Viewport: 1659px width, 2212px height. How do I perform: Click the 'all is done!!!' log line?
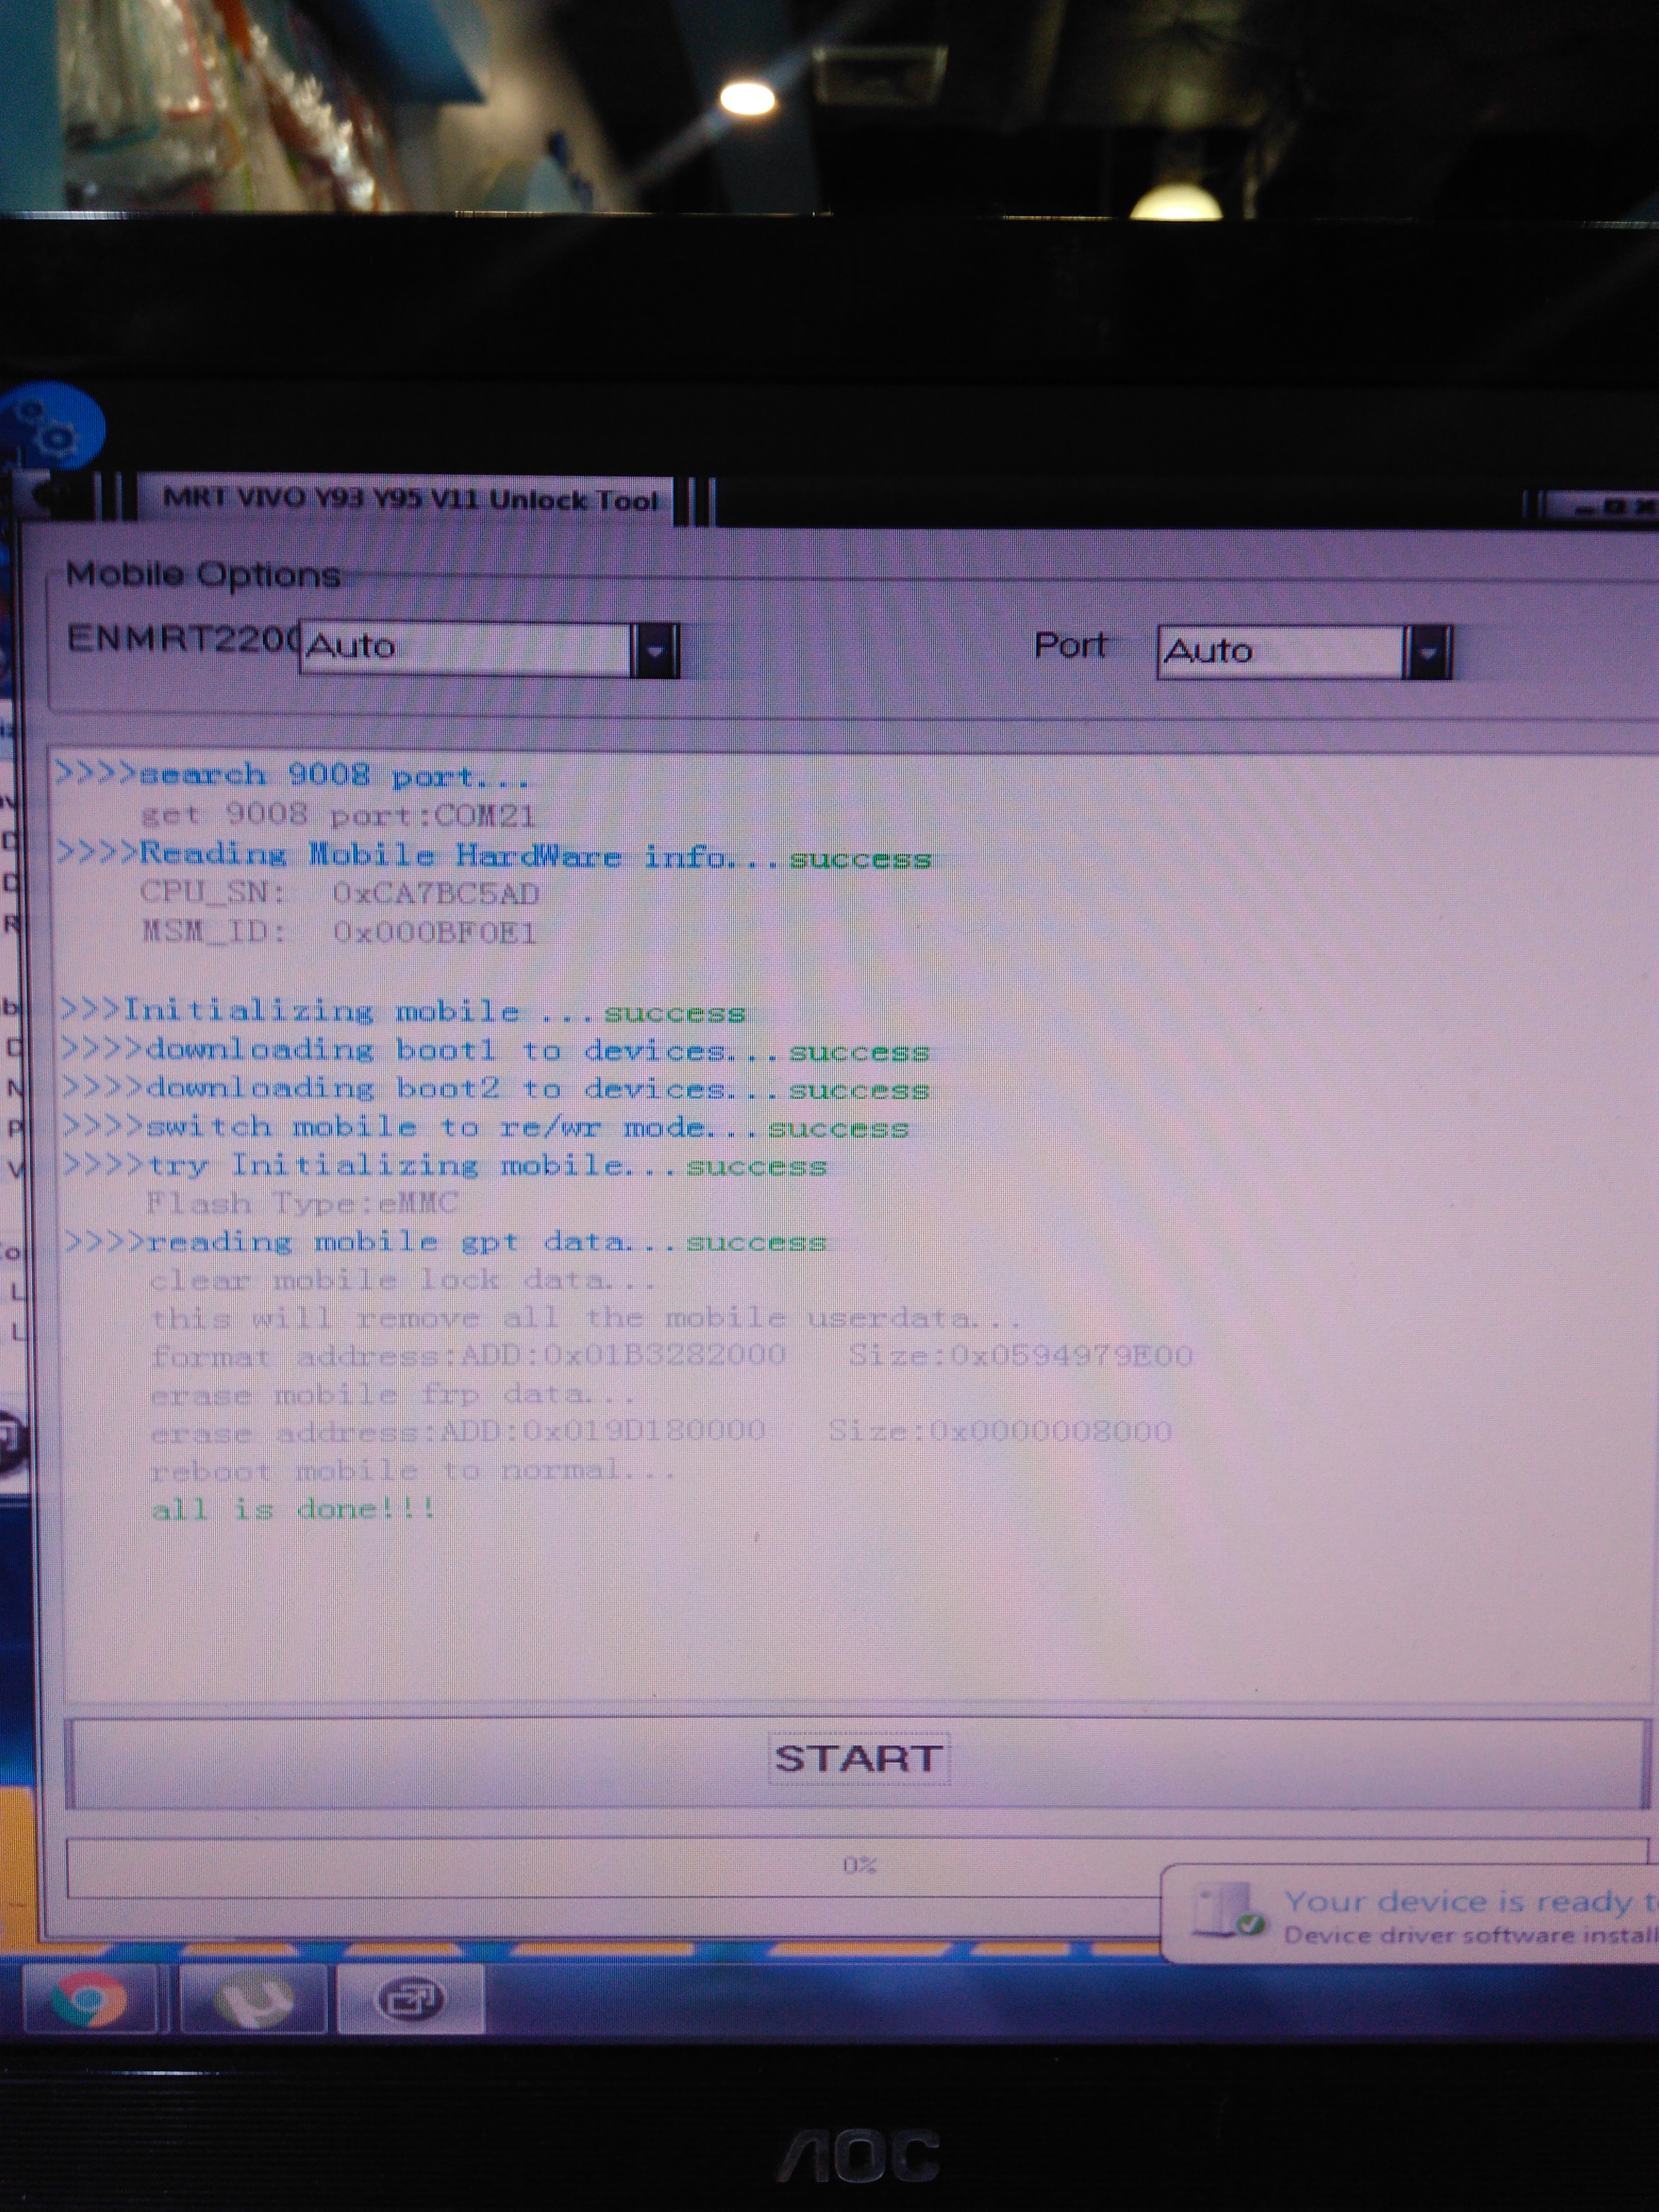[x=294, y=1509]
